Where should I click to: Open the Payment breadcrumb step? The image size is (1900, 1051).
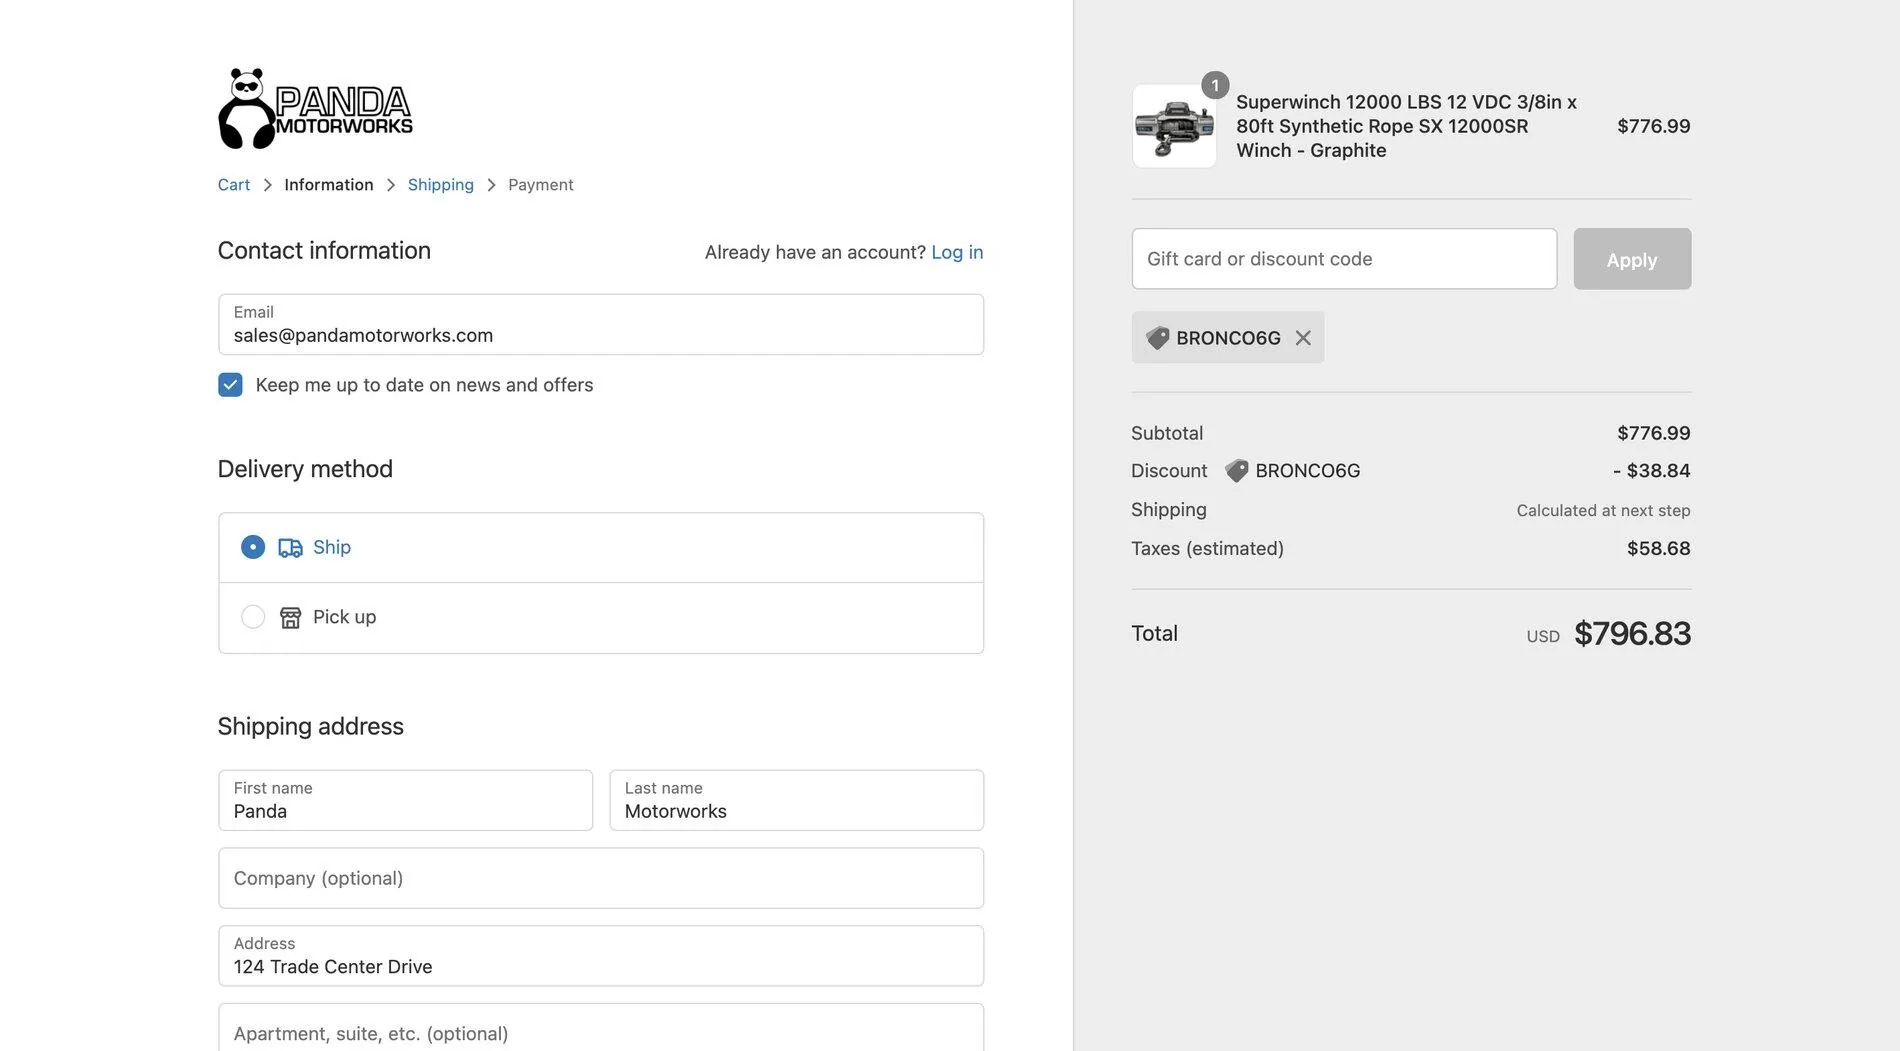(x=541, y=185)
